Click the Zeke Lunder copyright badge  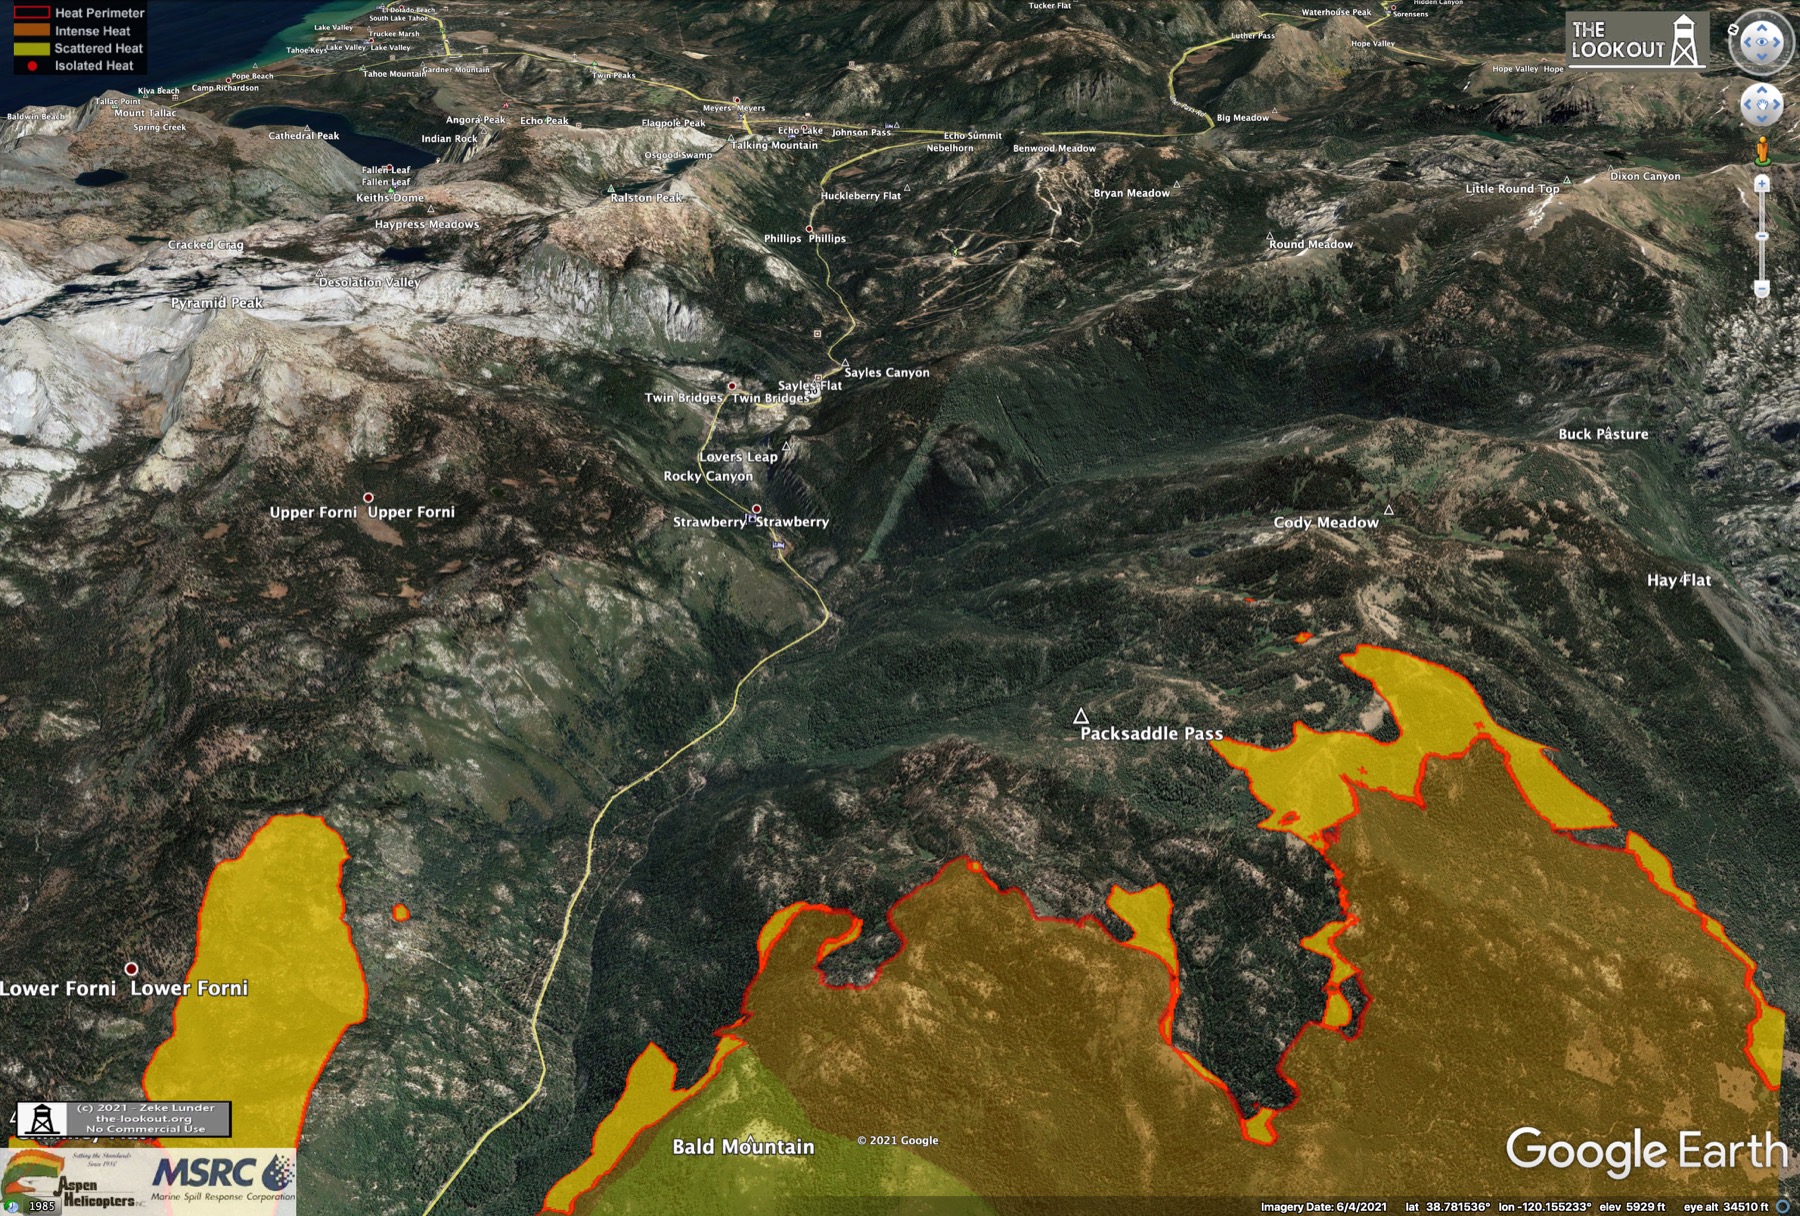coord(123,1119)
